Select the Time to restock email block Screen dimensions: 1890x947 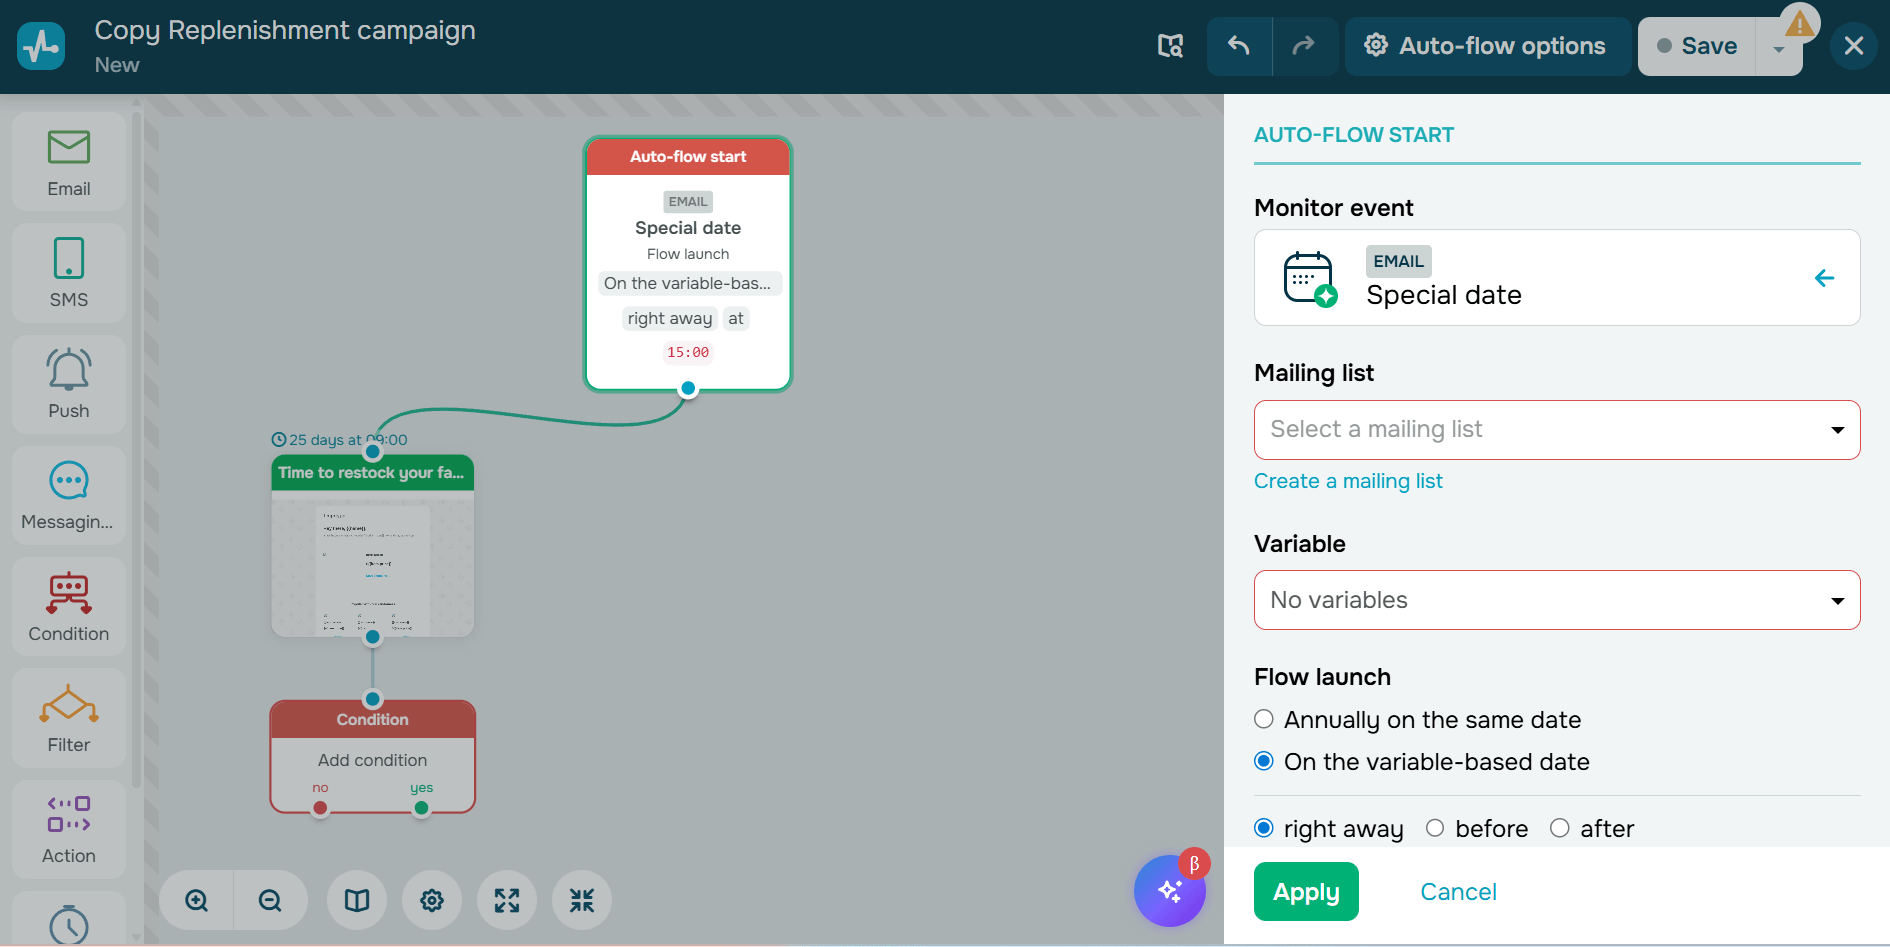[373, 546]
